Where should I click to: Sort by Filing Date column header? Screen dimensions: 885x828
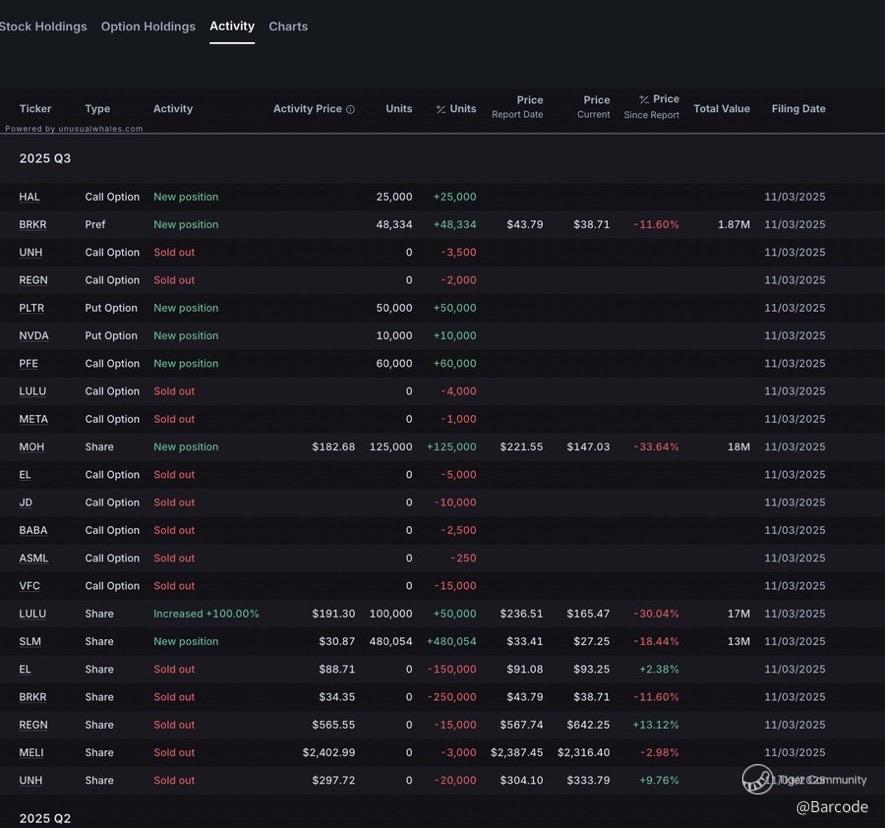click(x=798, y=108)
